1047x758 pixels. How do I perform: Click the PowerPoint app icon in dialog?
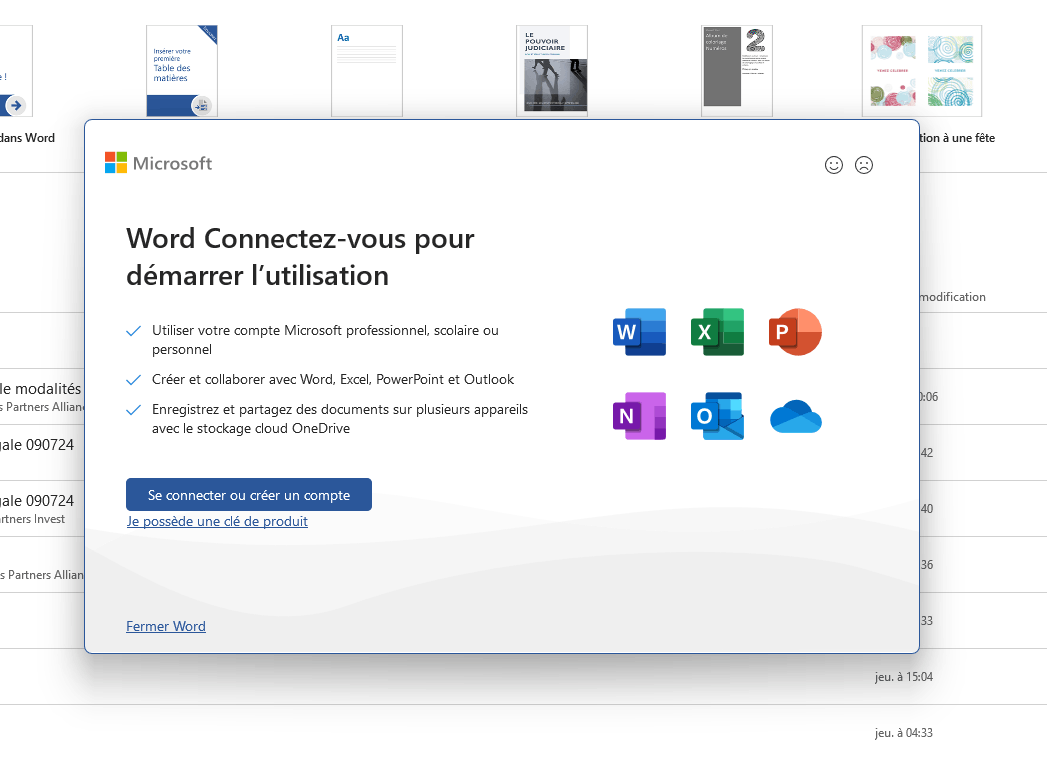pyautogui.click(x=795, y=332)
